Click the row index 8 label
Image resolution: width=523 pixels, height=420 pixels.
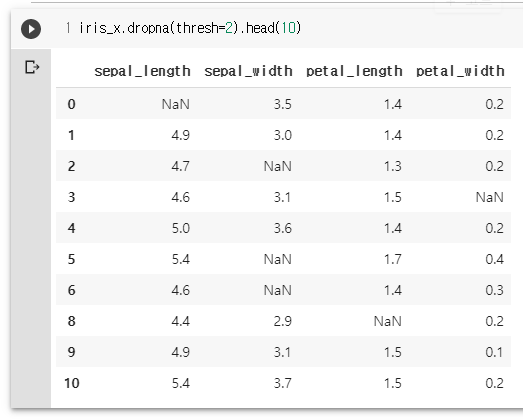pyautogui.click(x=72, y=322)
